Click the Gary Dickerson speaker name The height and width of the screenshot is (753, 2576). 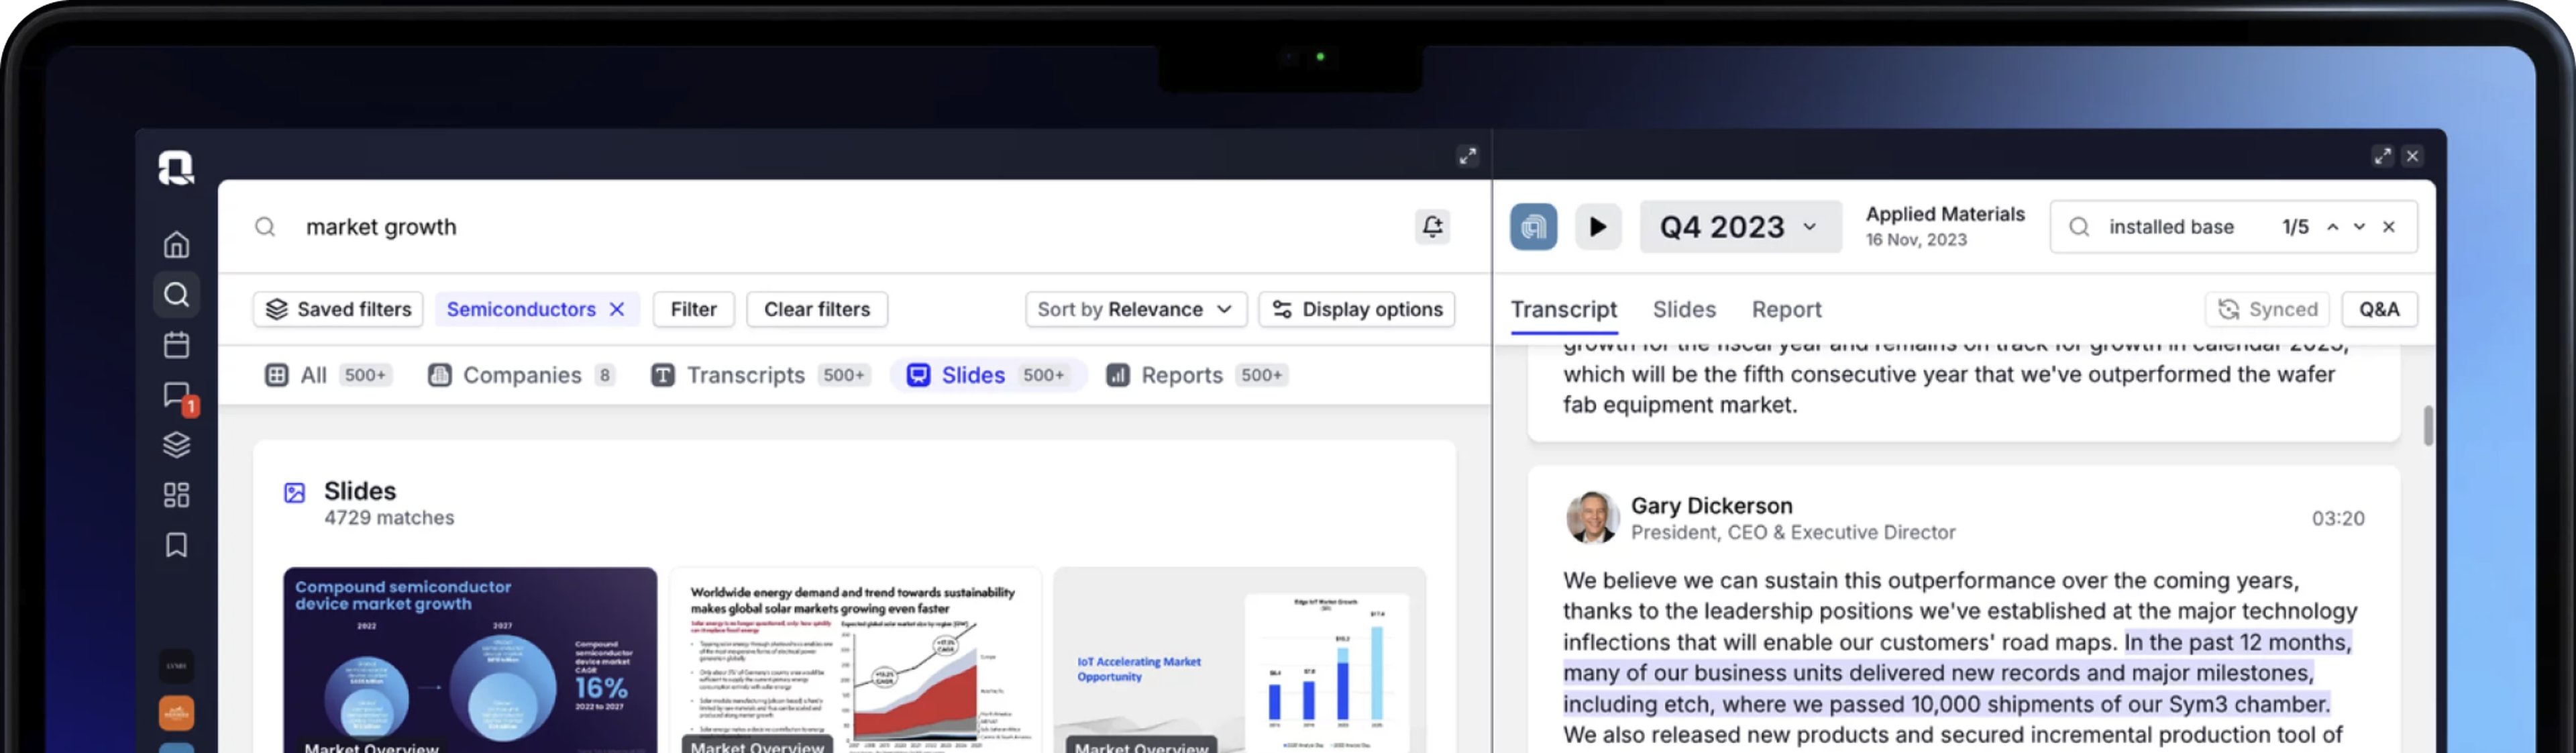[1711, 506]
